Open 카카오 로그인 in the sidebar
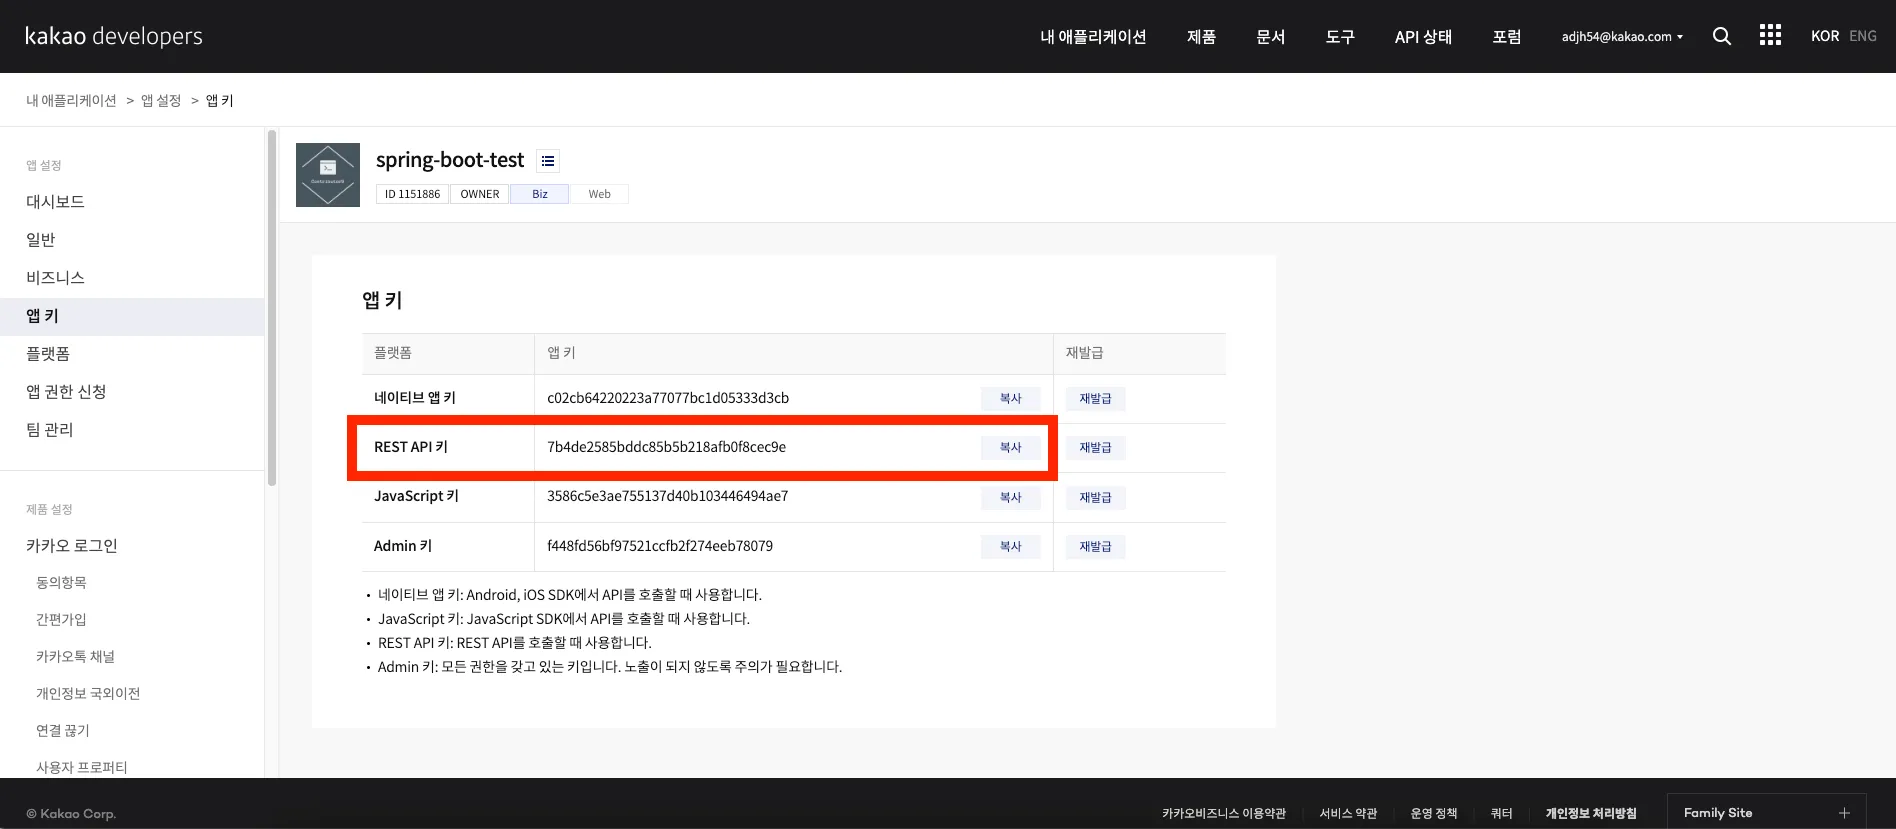This screenshot has height=829, width=1896. pyautogui.click(x=72, y=545)
